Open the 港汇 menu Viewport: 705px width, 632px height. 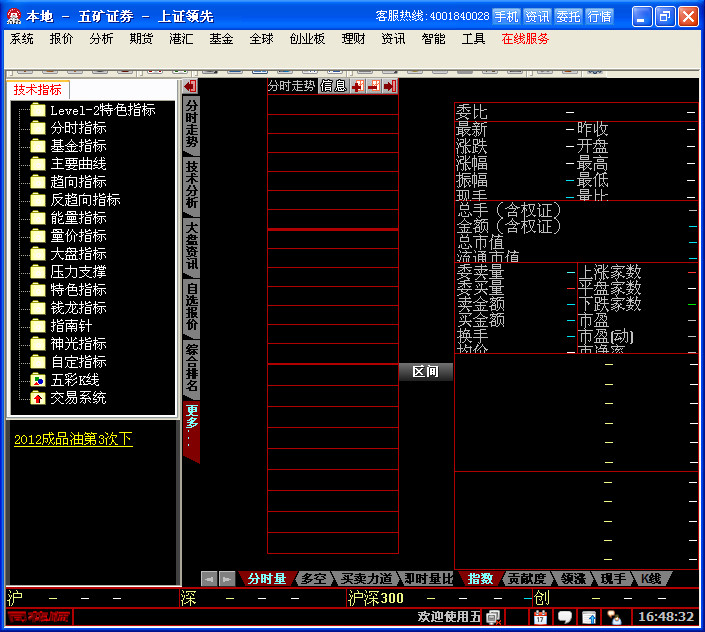(x=181, y=39)
